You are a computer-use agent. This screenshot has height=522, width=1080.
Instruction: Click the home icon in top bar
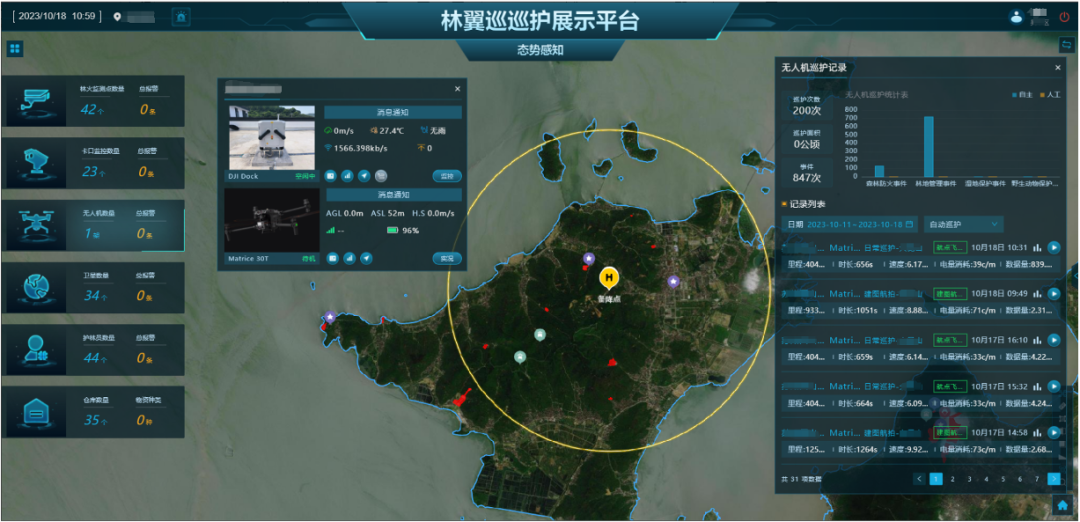(181, 17)
